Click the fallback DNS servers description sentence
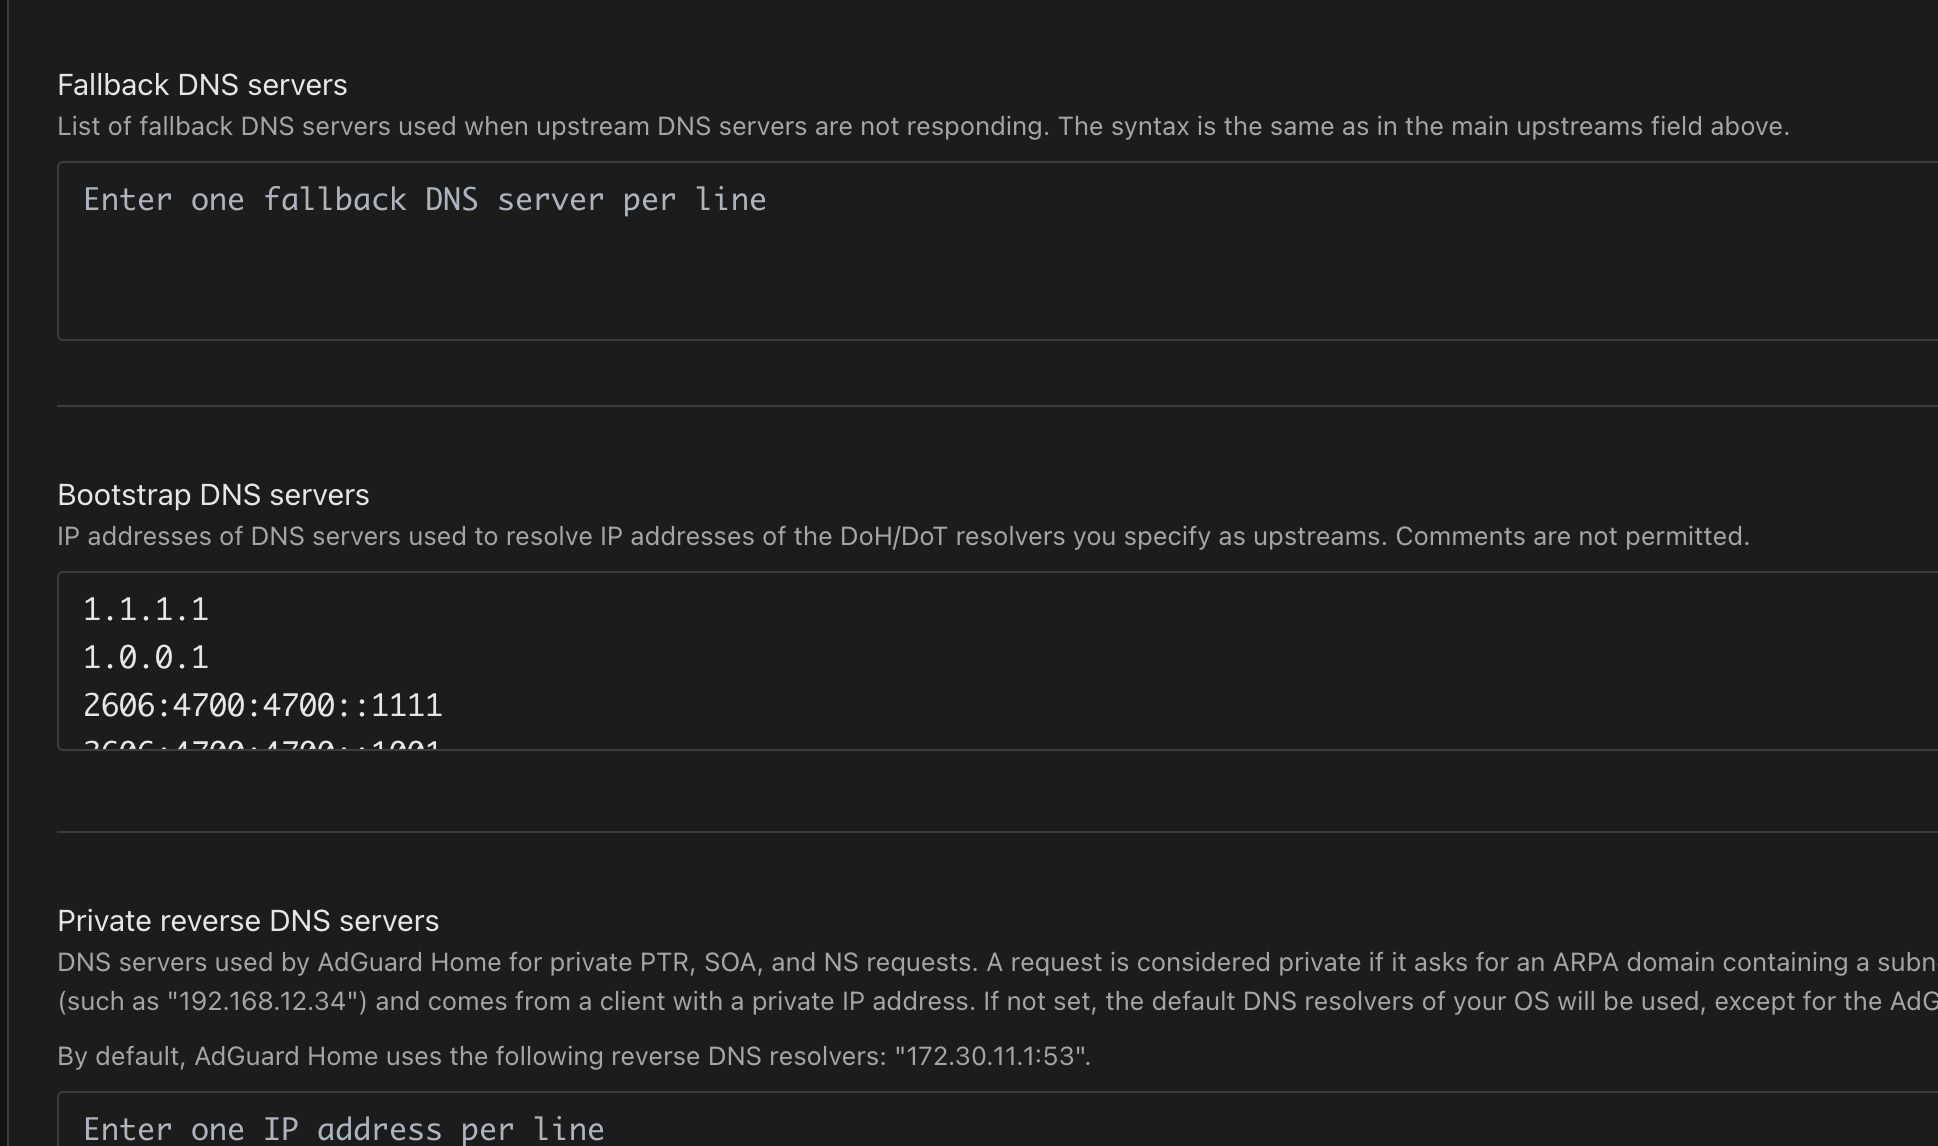 click(923, 127)
